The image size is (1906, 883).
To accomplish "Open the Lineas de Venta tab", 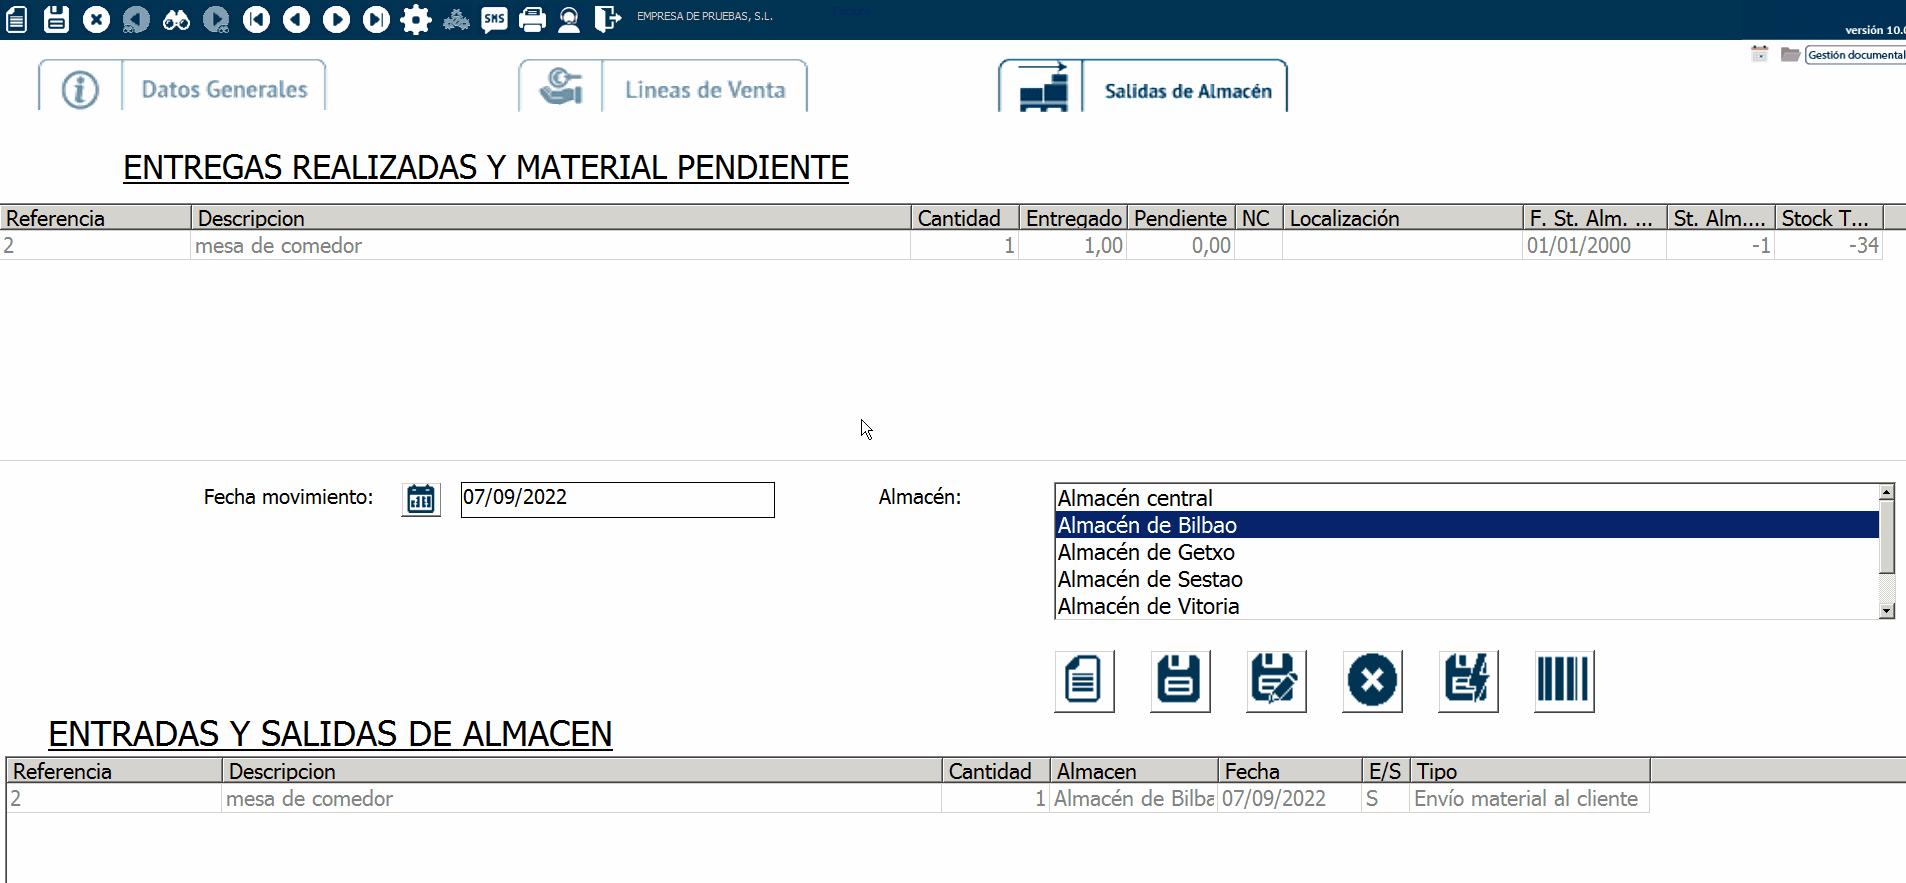I will (704, 90).
